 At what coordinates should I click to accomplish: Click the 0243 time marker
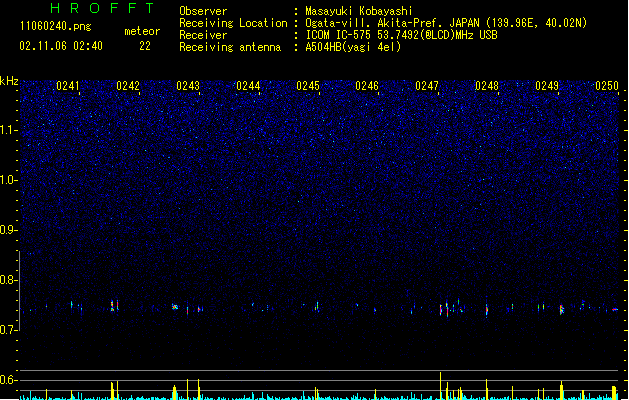coord(188,86)
